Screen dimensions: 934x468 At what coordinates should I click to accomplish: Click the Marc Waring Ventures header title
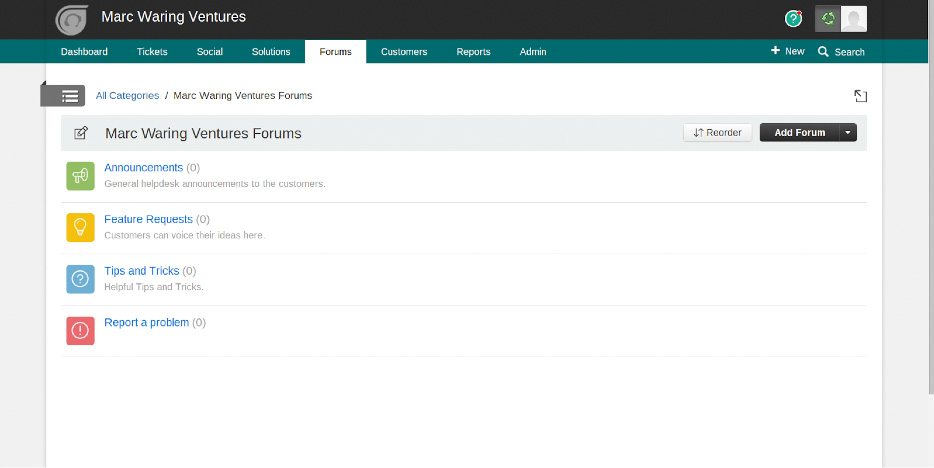coord(173,17)
